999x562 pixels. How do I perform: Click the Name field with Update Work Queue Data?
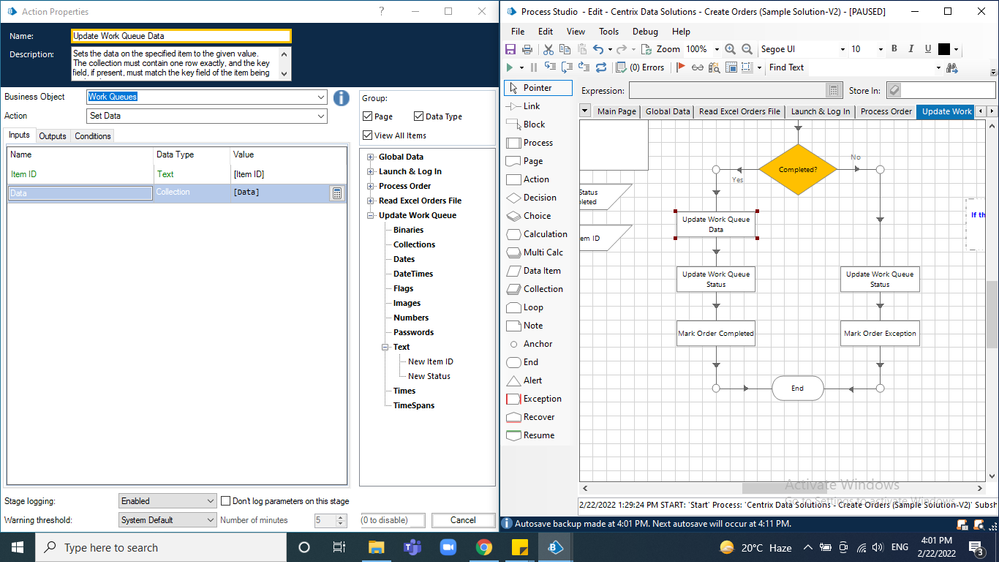coord(181,36)
